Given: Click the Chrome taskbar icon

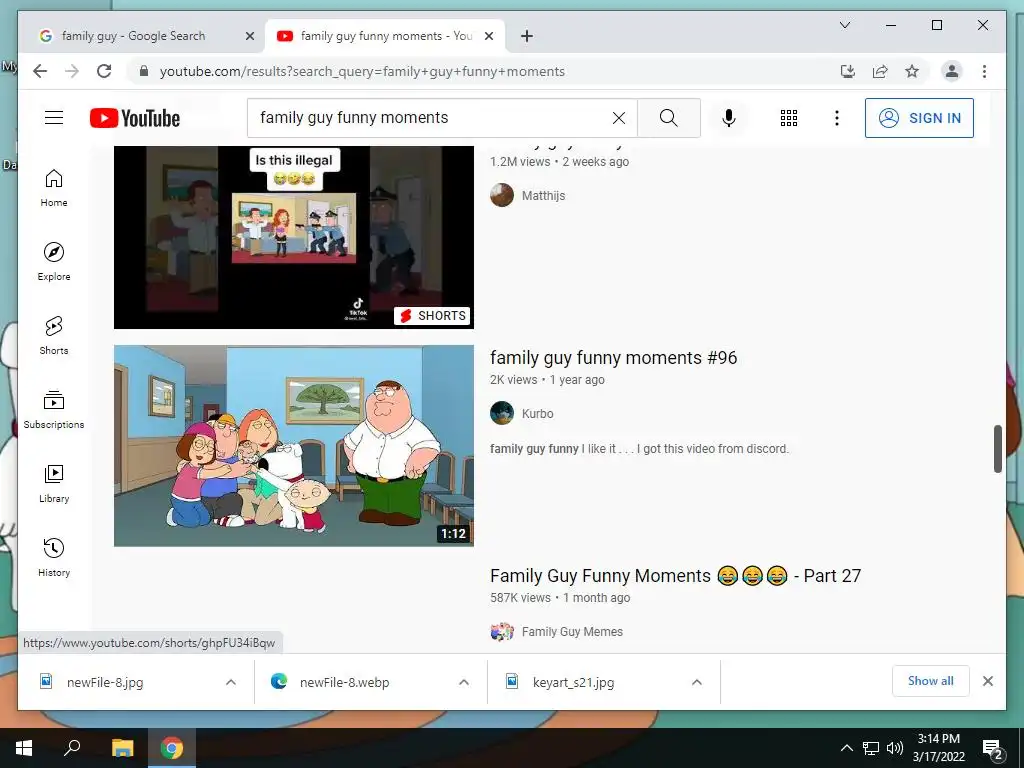Looking at the screenshot, I should point(172,748).
